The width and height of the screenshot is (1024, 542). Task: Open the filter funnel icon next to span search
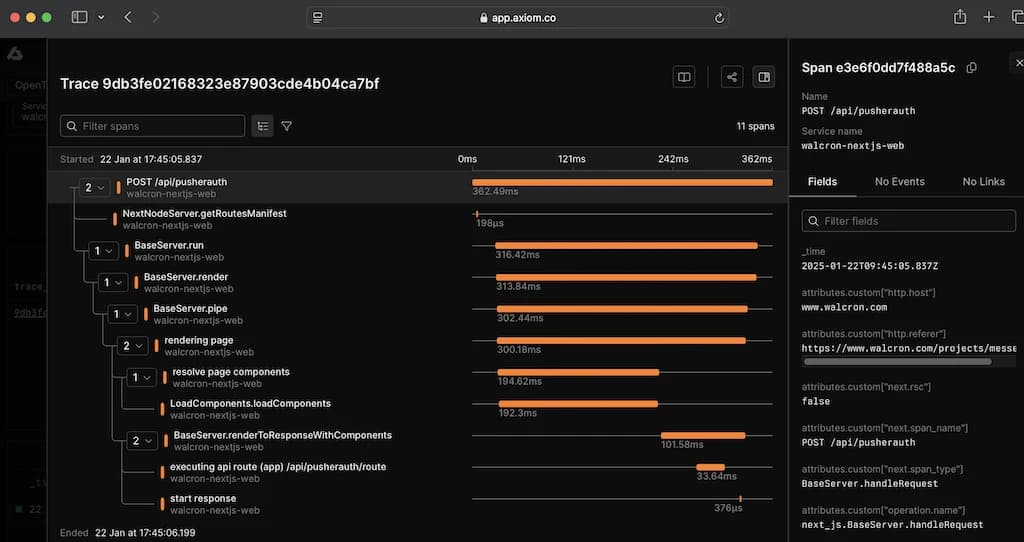[x=287, y=126]
